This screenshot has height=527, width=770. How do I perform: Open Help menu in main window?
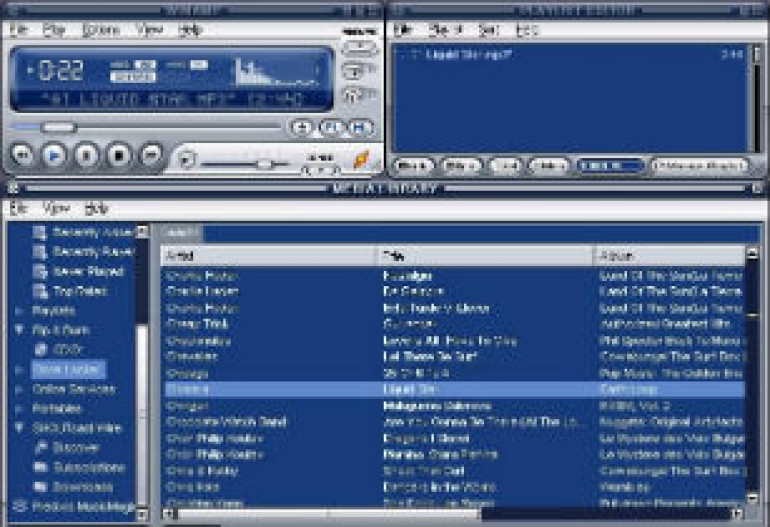click(x=191, y=30)
